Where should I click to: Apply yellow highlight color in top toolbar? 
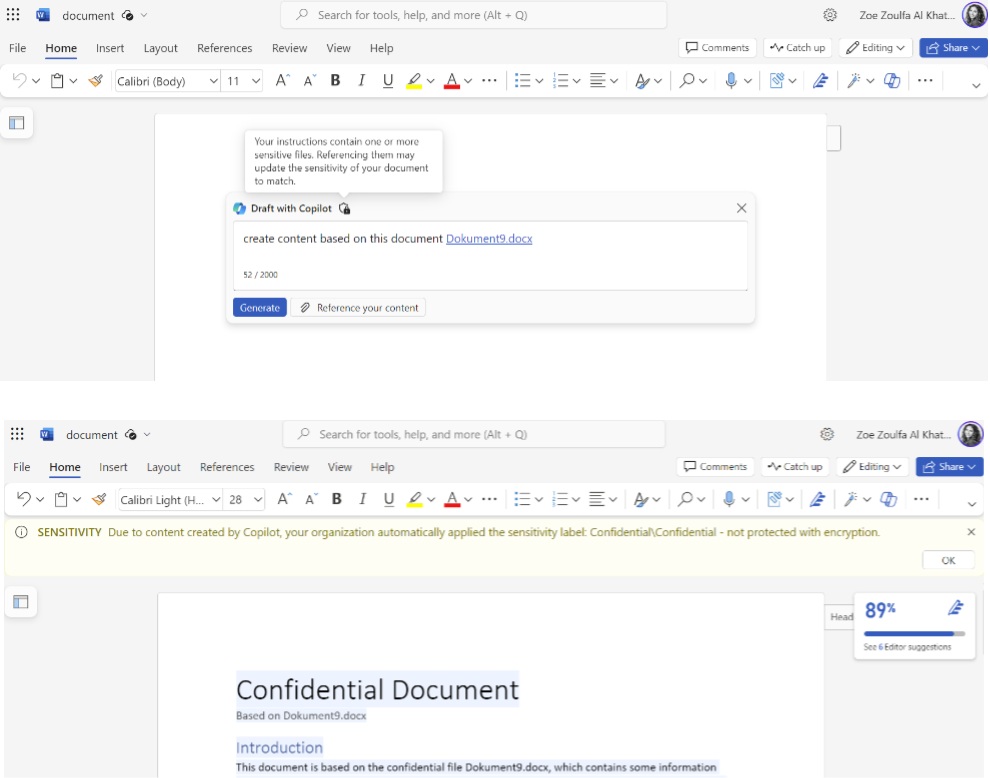click(414, 81)
